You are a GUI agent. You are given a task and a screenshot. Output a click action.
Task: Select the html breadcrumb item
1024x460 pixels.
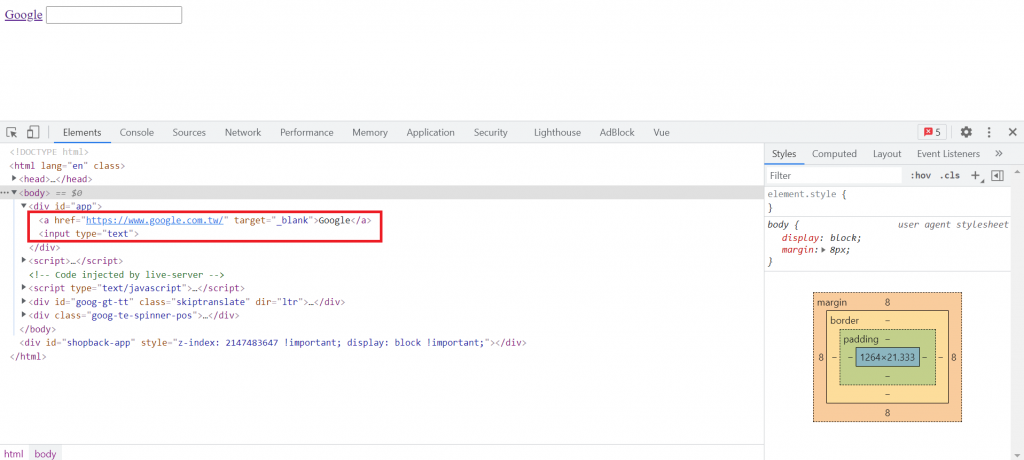(14, 453)
